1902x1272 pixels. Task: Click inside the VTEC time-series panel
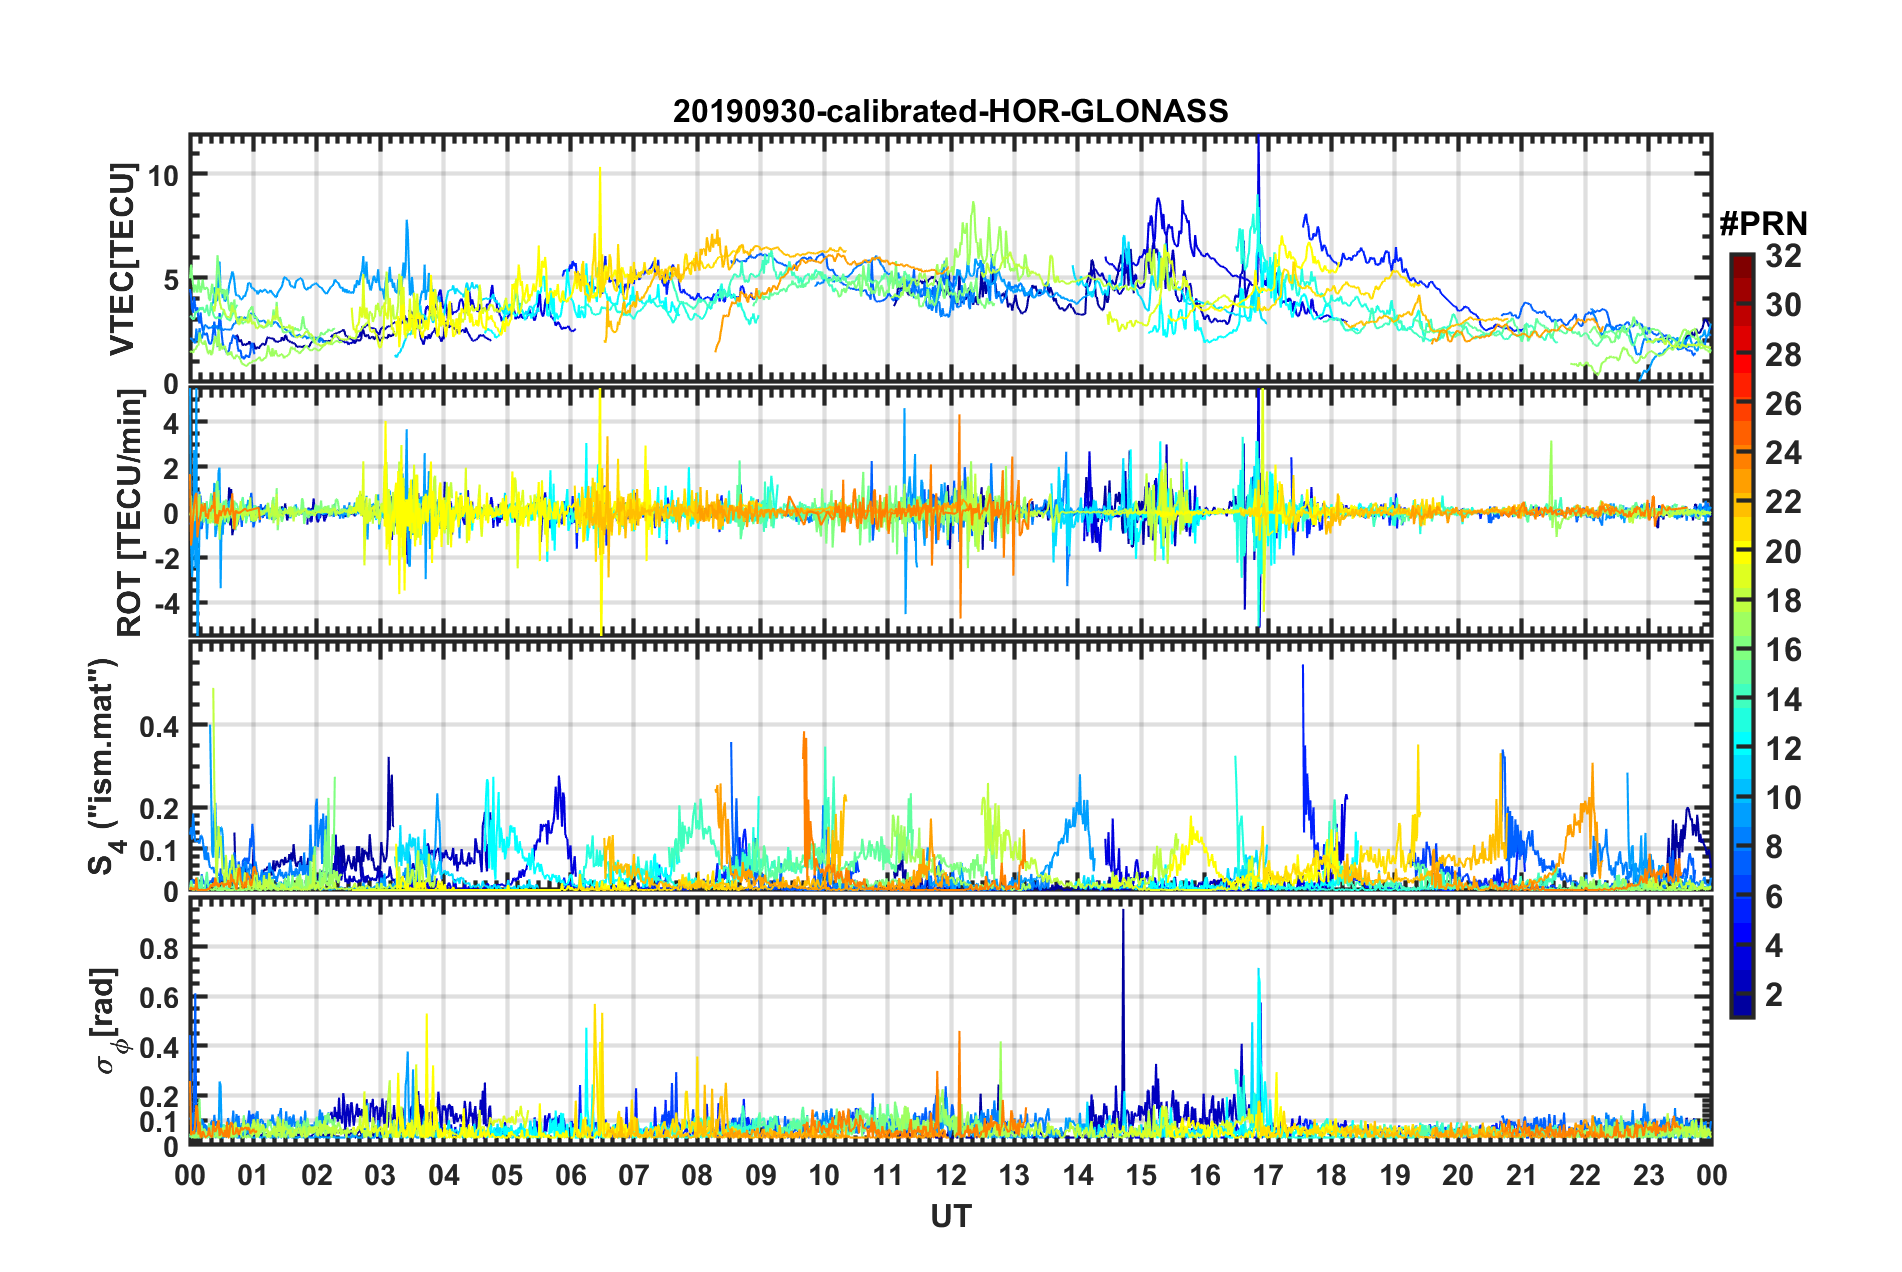pyautogui.click(x=950, y=258)
